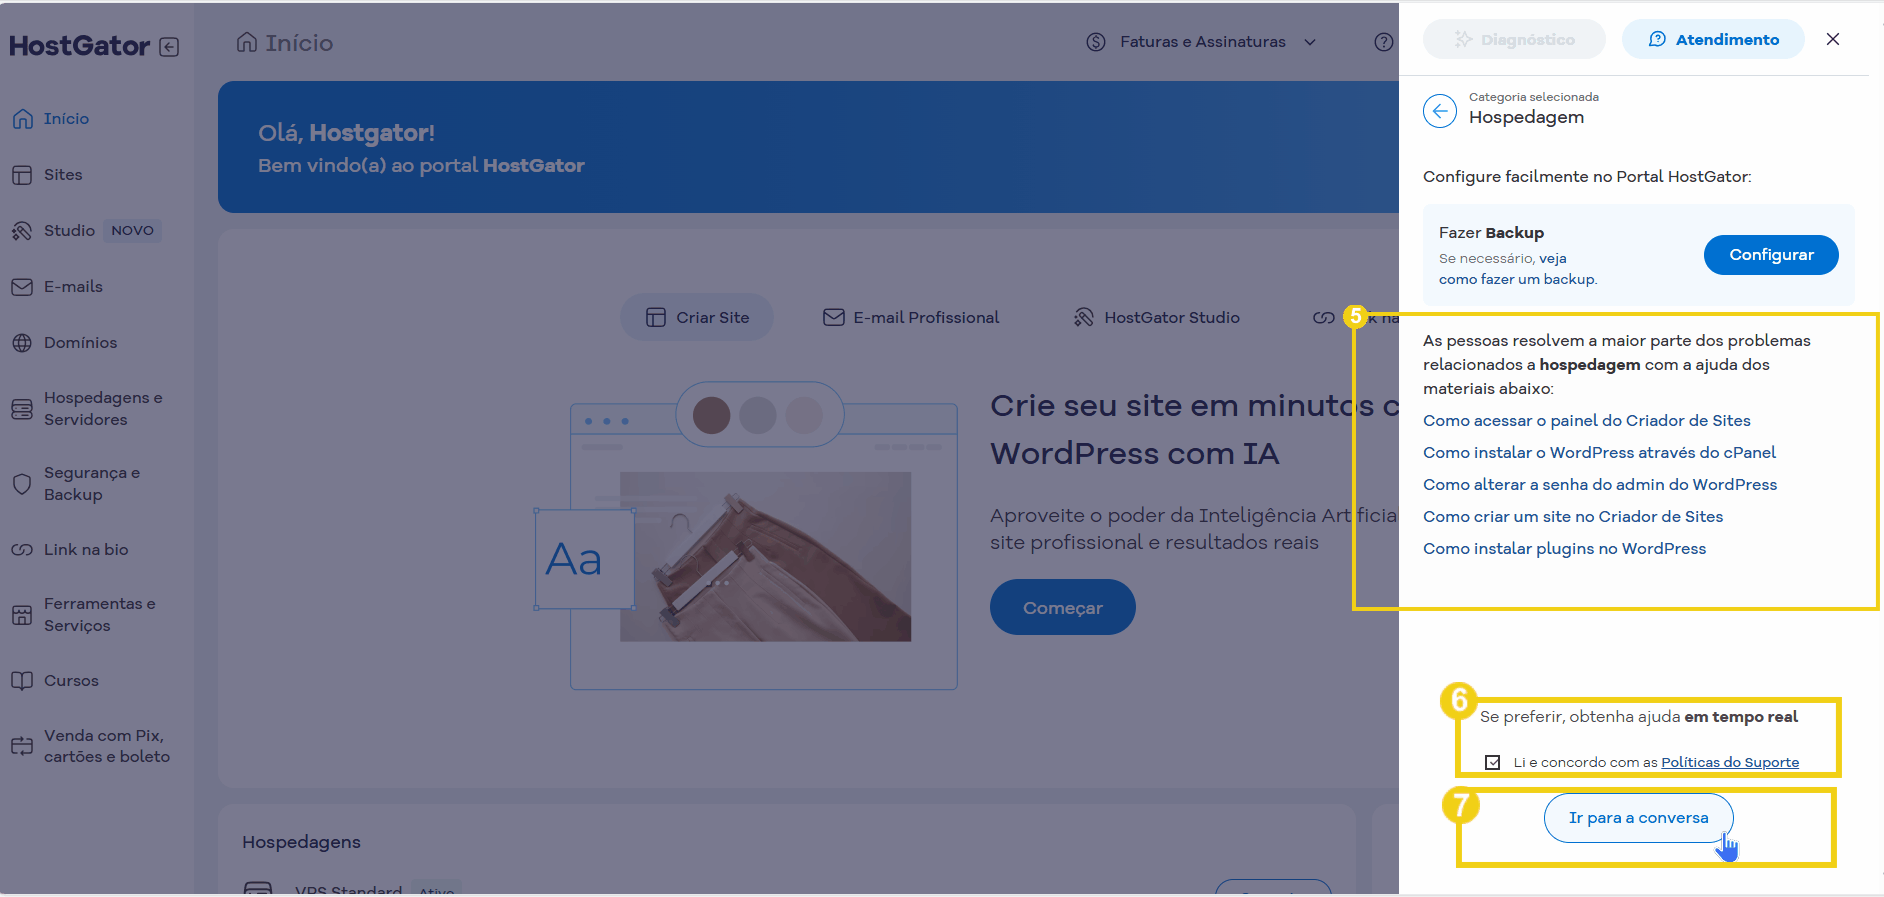Open 'Como criar um site no Criador de Sites'
Image resolution: width=1884 pixels, height=897 pixels.
pos(1573,517)
